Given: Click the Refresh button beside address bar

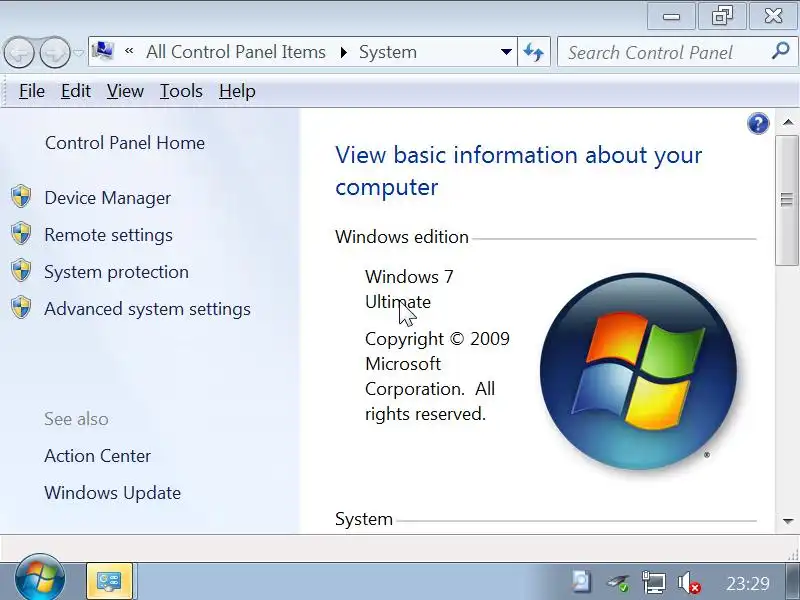Looking at the screenshot, I should click(534, 52).
